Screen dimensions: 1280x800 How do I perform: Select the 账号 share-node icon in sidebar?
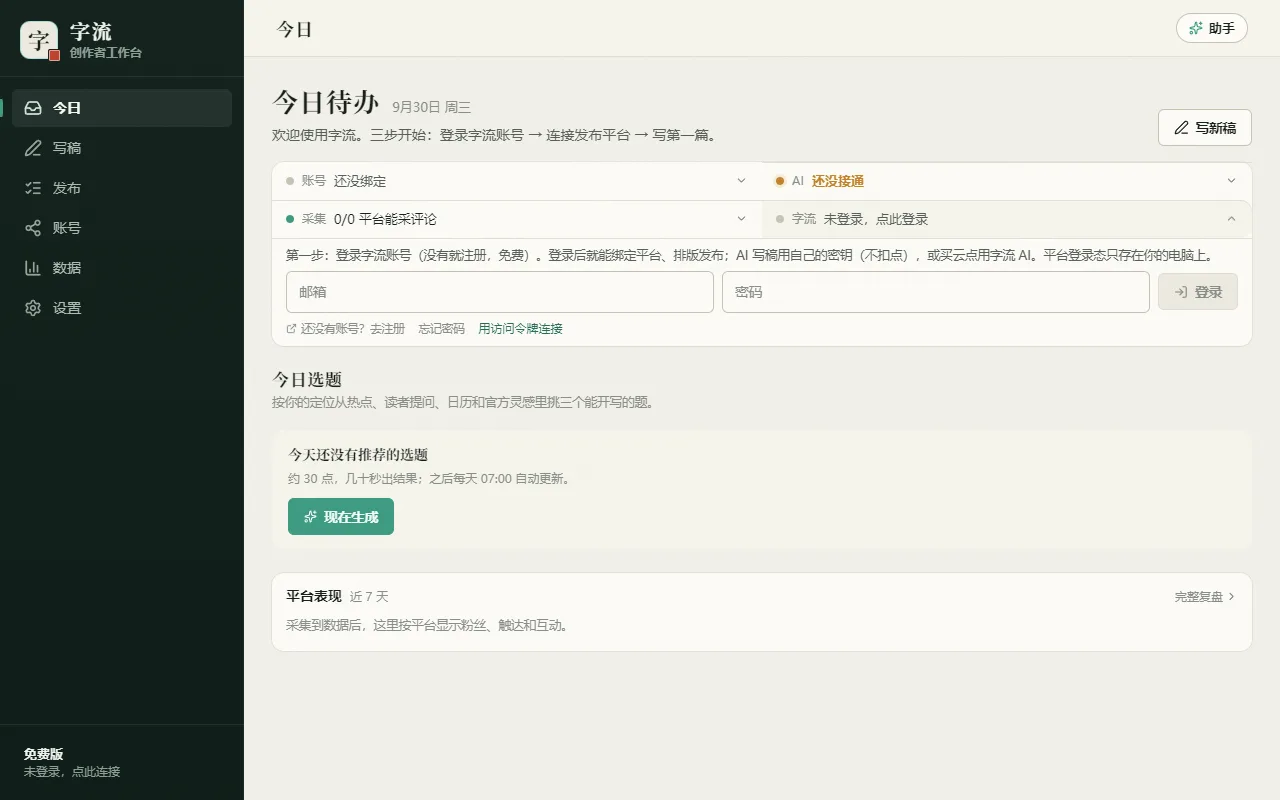33,228
